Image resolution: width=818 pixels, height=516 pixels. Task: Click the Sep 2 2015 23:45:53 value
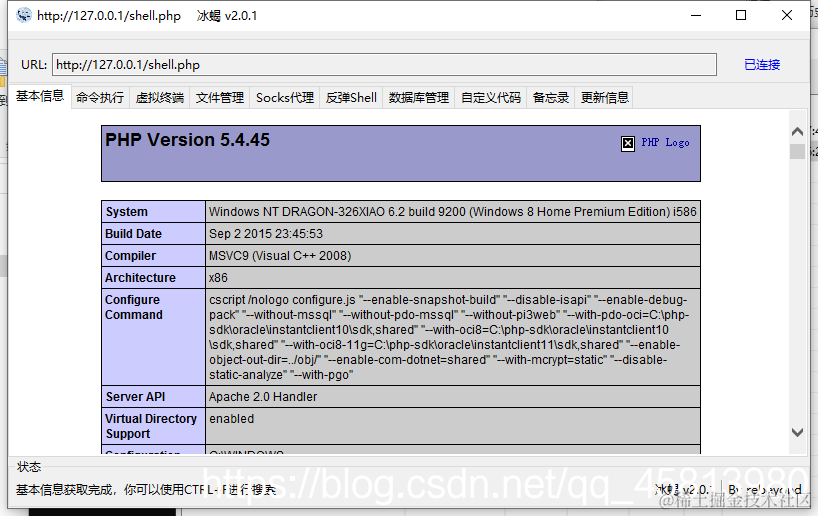point(266,234)
